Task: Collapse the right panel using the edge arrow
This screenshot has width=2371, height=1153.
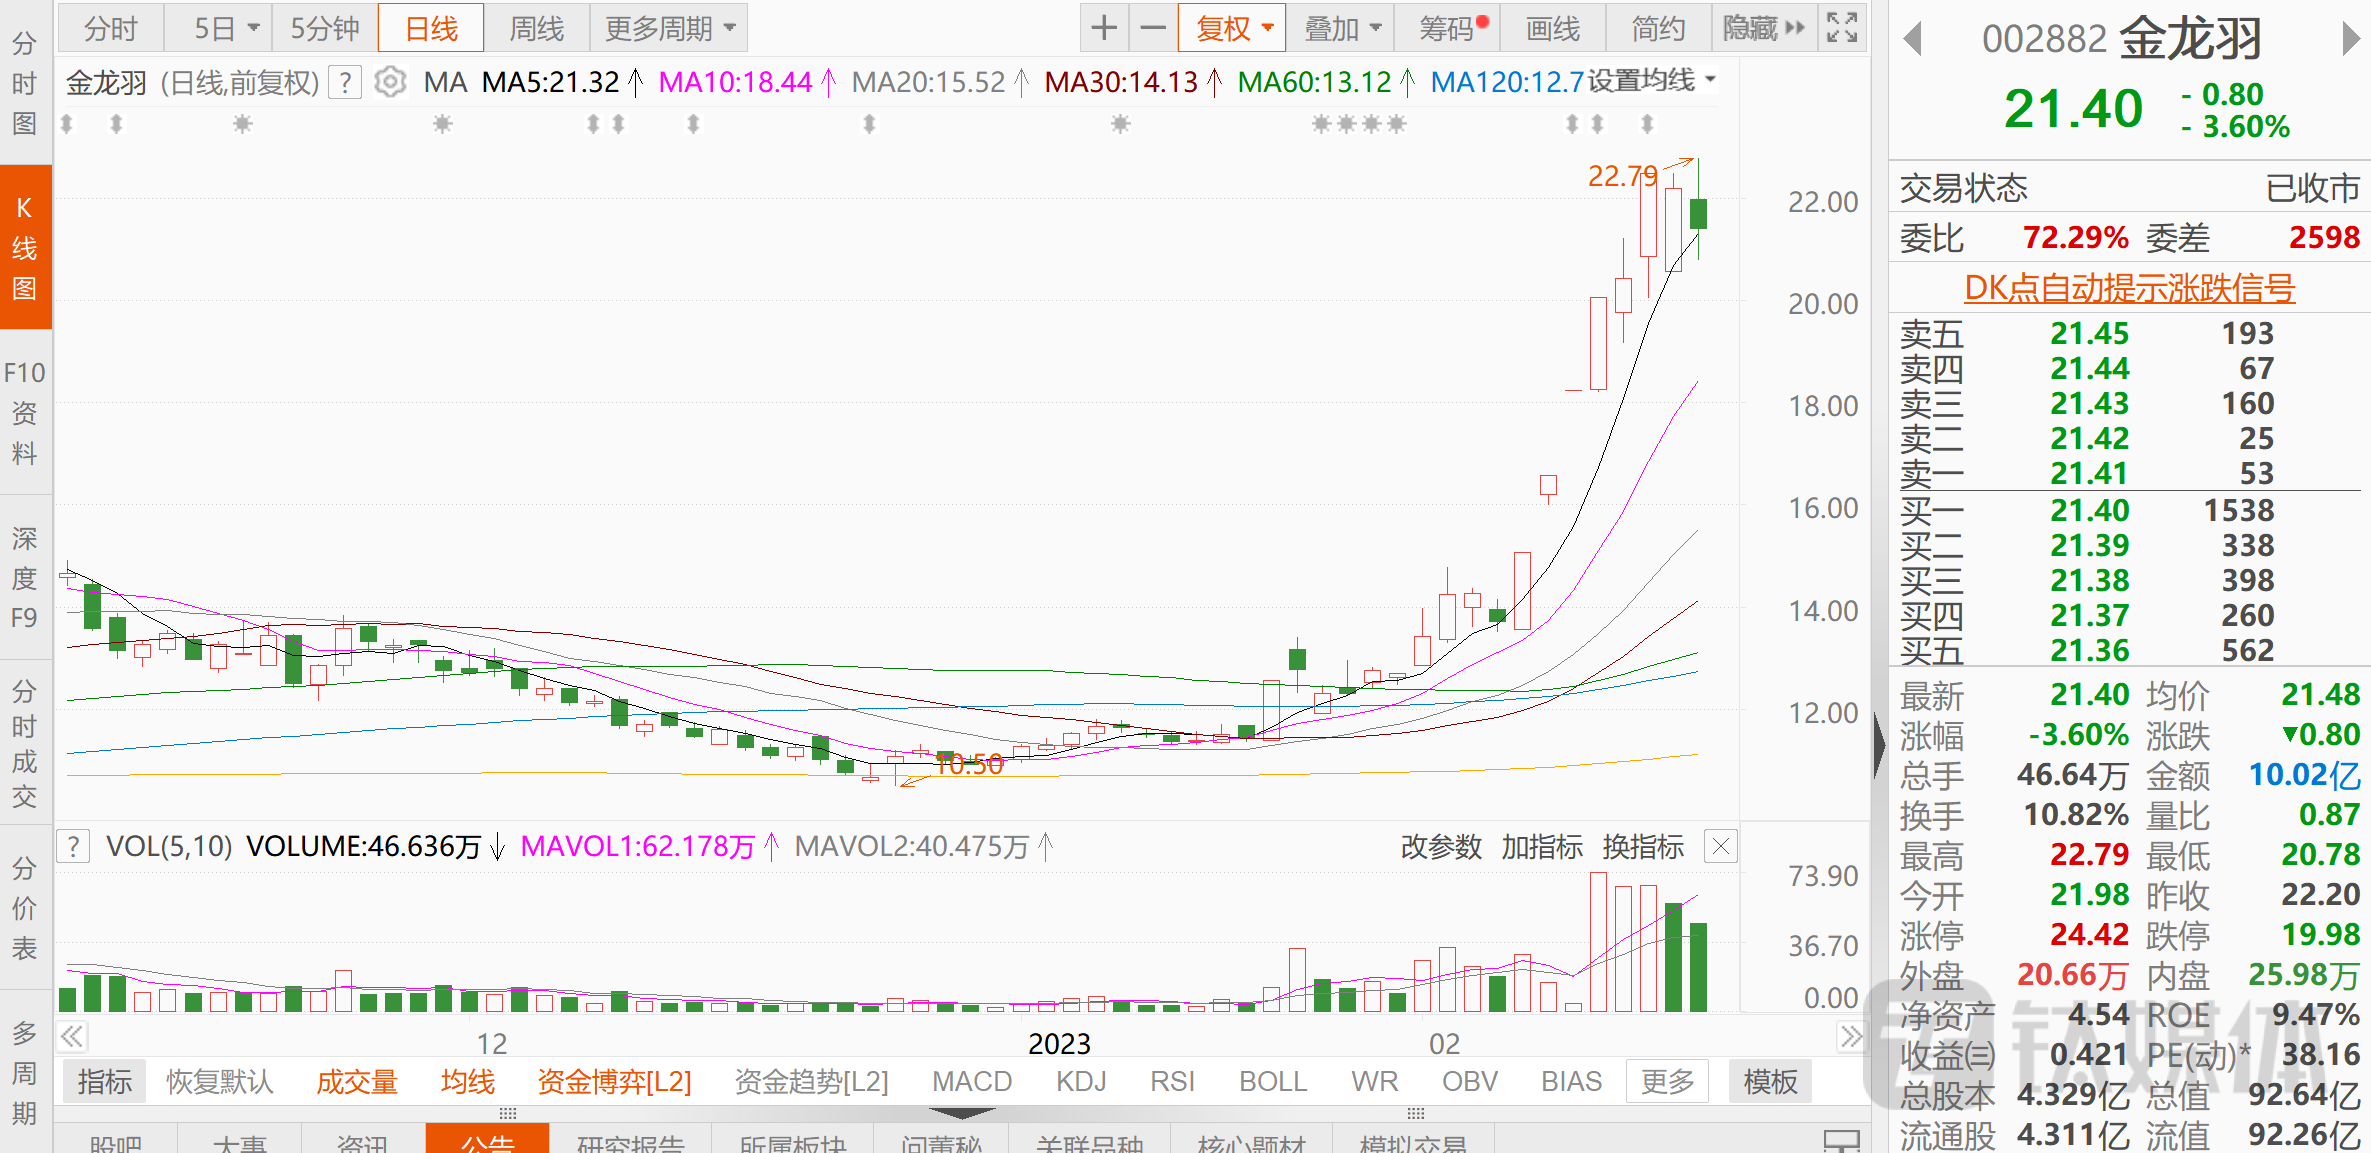Action: click(1879, 744)
